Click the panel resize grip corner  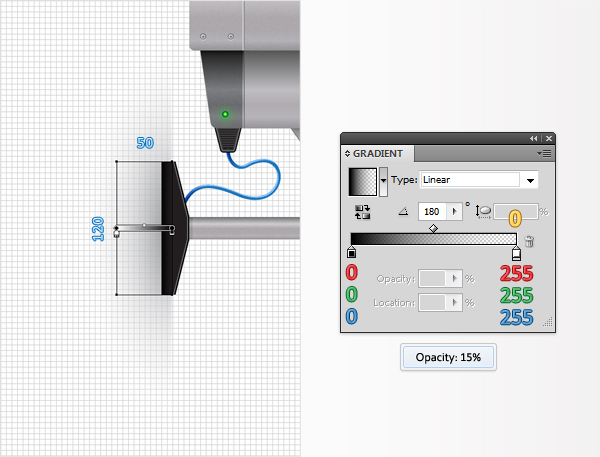pos(548,322)
